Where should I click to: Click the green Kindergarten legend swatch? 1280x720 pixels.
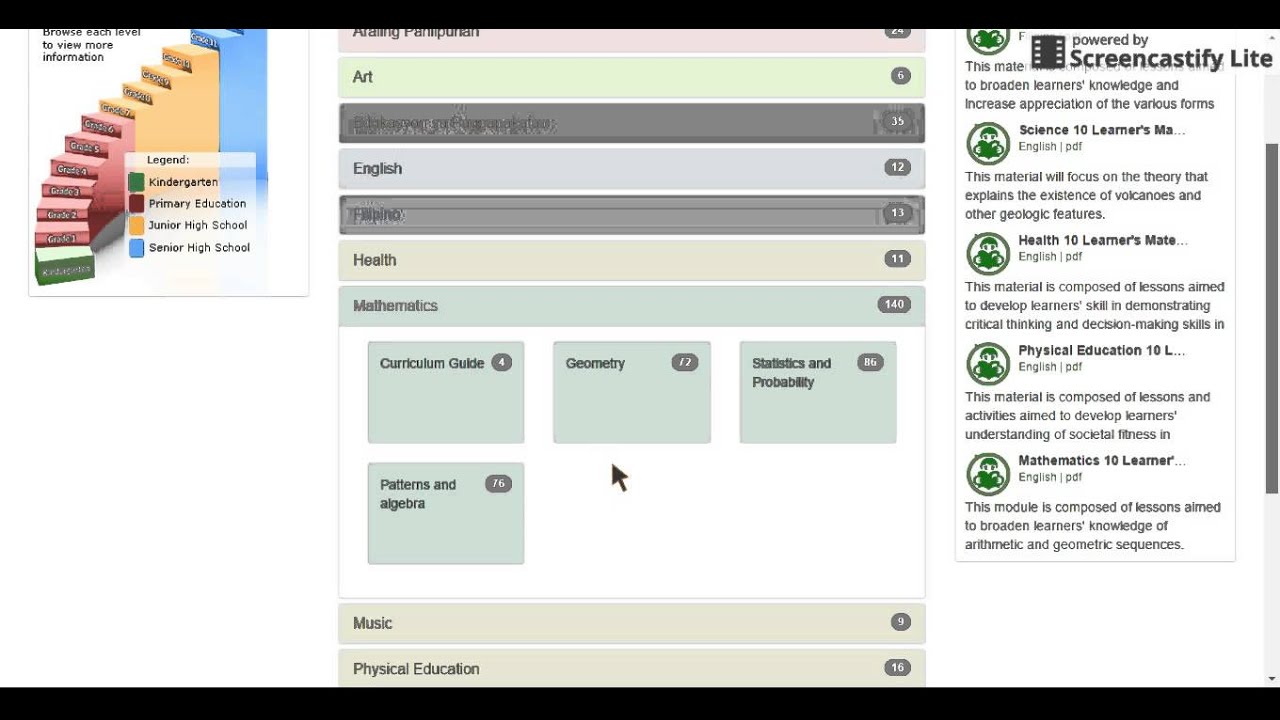click(x=136, y=182)
